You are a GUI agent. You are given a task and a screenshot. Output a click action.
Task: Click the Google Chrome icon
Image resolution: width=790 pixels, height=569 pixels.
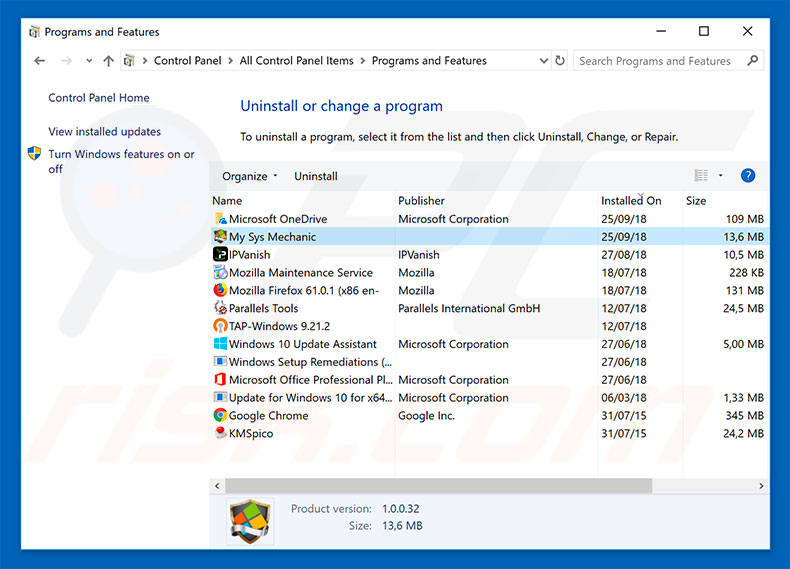[x=220, y=415]
